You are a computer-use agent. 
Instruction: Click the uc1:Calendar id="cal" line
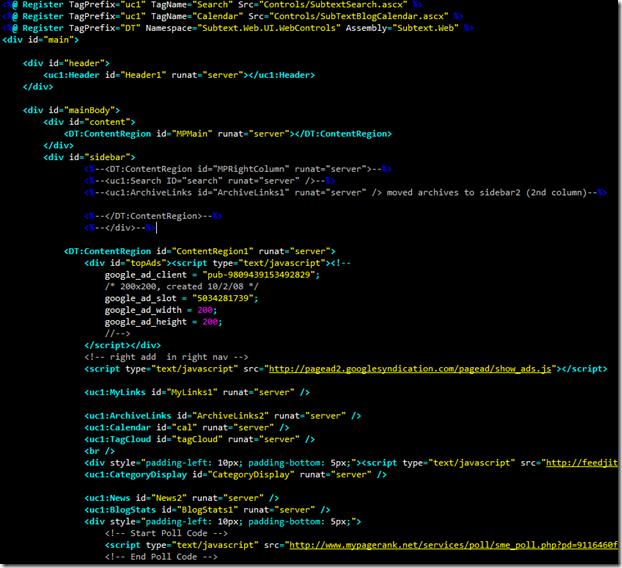187,428
